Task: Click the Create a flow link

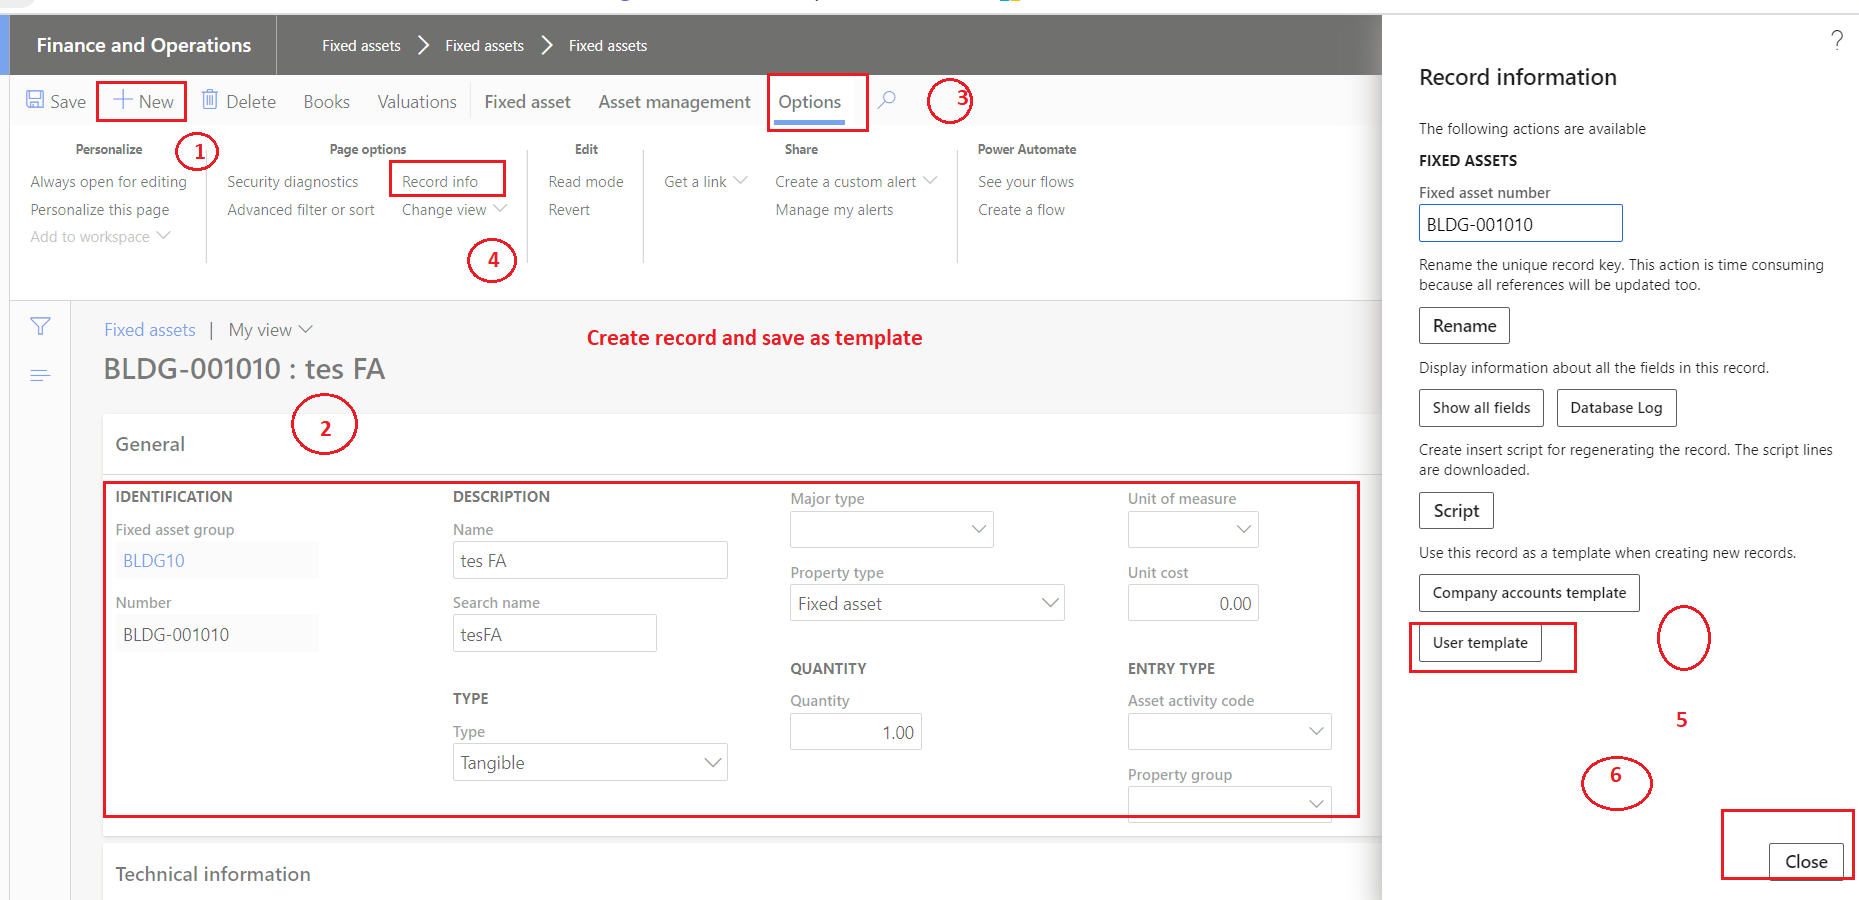Action: tap(1021, 209)
